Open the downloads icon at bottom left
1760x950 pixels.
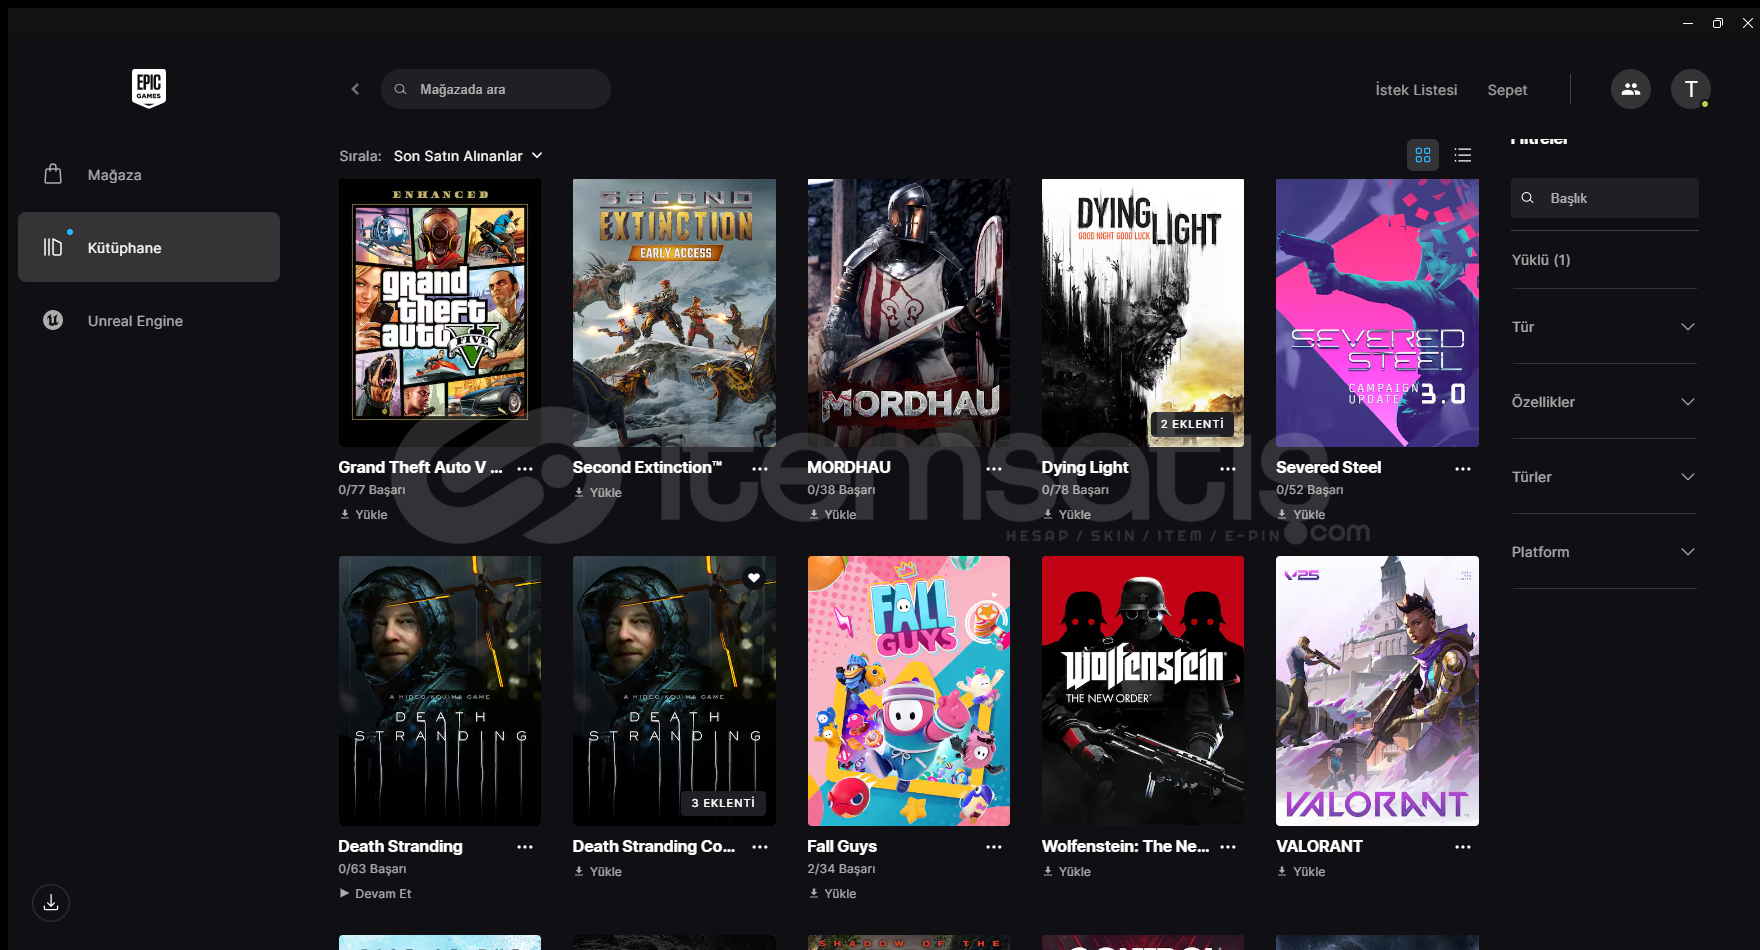point(51,903)
